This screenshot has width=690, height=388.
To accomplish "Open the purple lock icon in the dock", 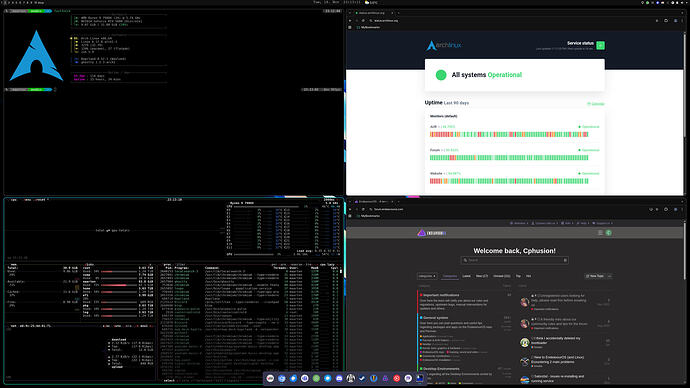I will [385, 378].
